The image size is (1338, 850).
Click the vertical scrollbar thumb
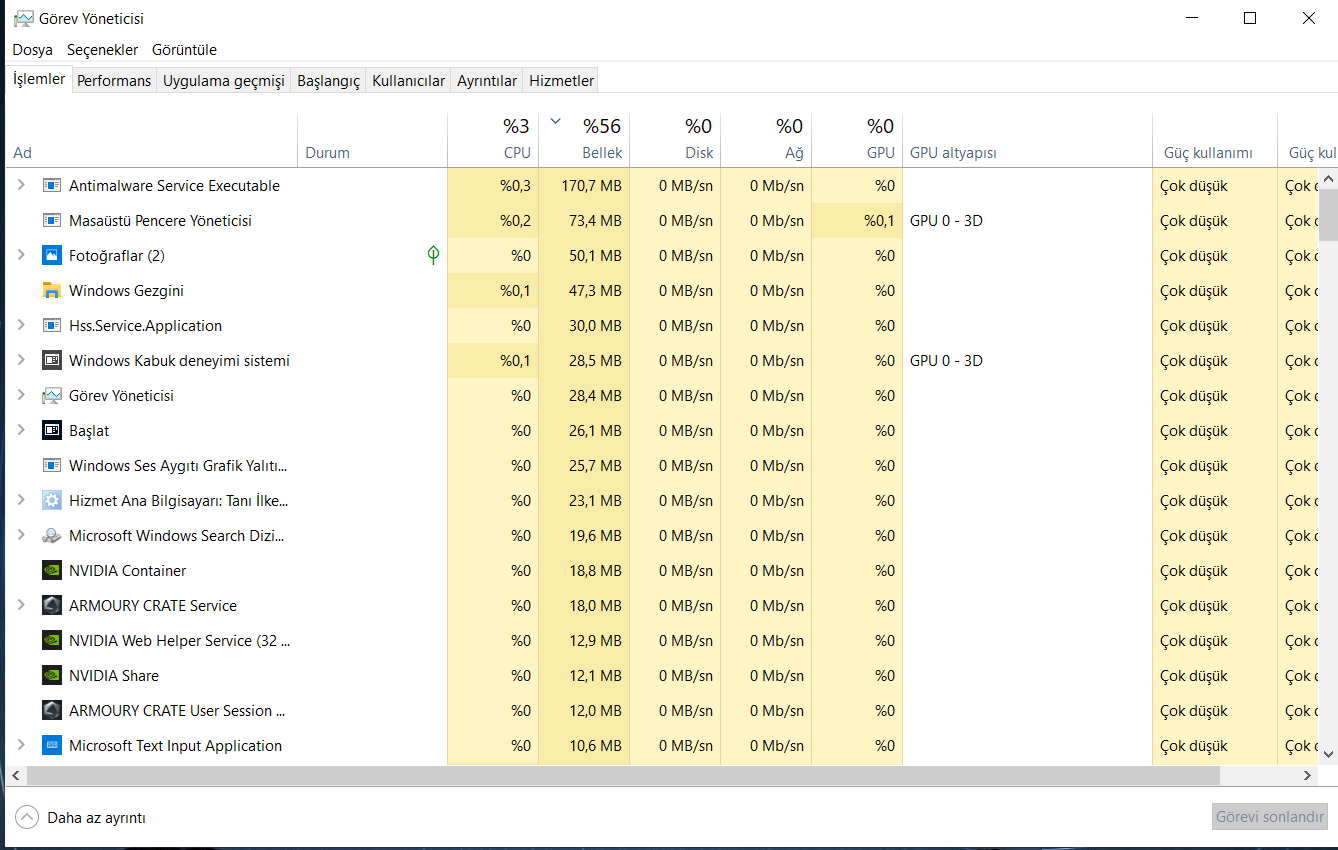point(1329,215)
